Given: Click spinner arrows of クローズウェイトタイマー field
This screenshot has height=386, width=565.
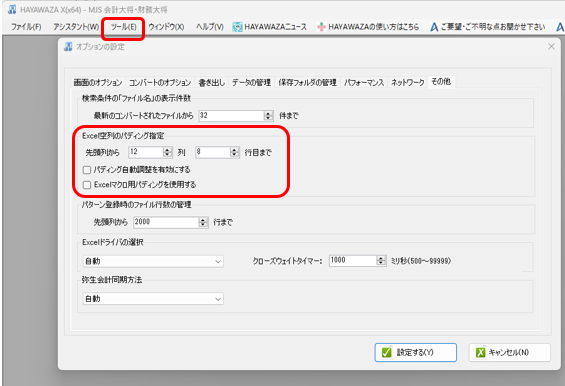Looking at the screenshot, I should pyautogui.click(x=381, y=260).
